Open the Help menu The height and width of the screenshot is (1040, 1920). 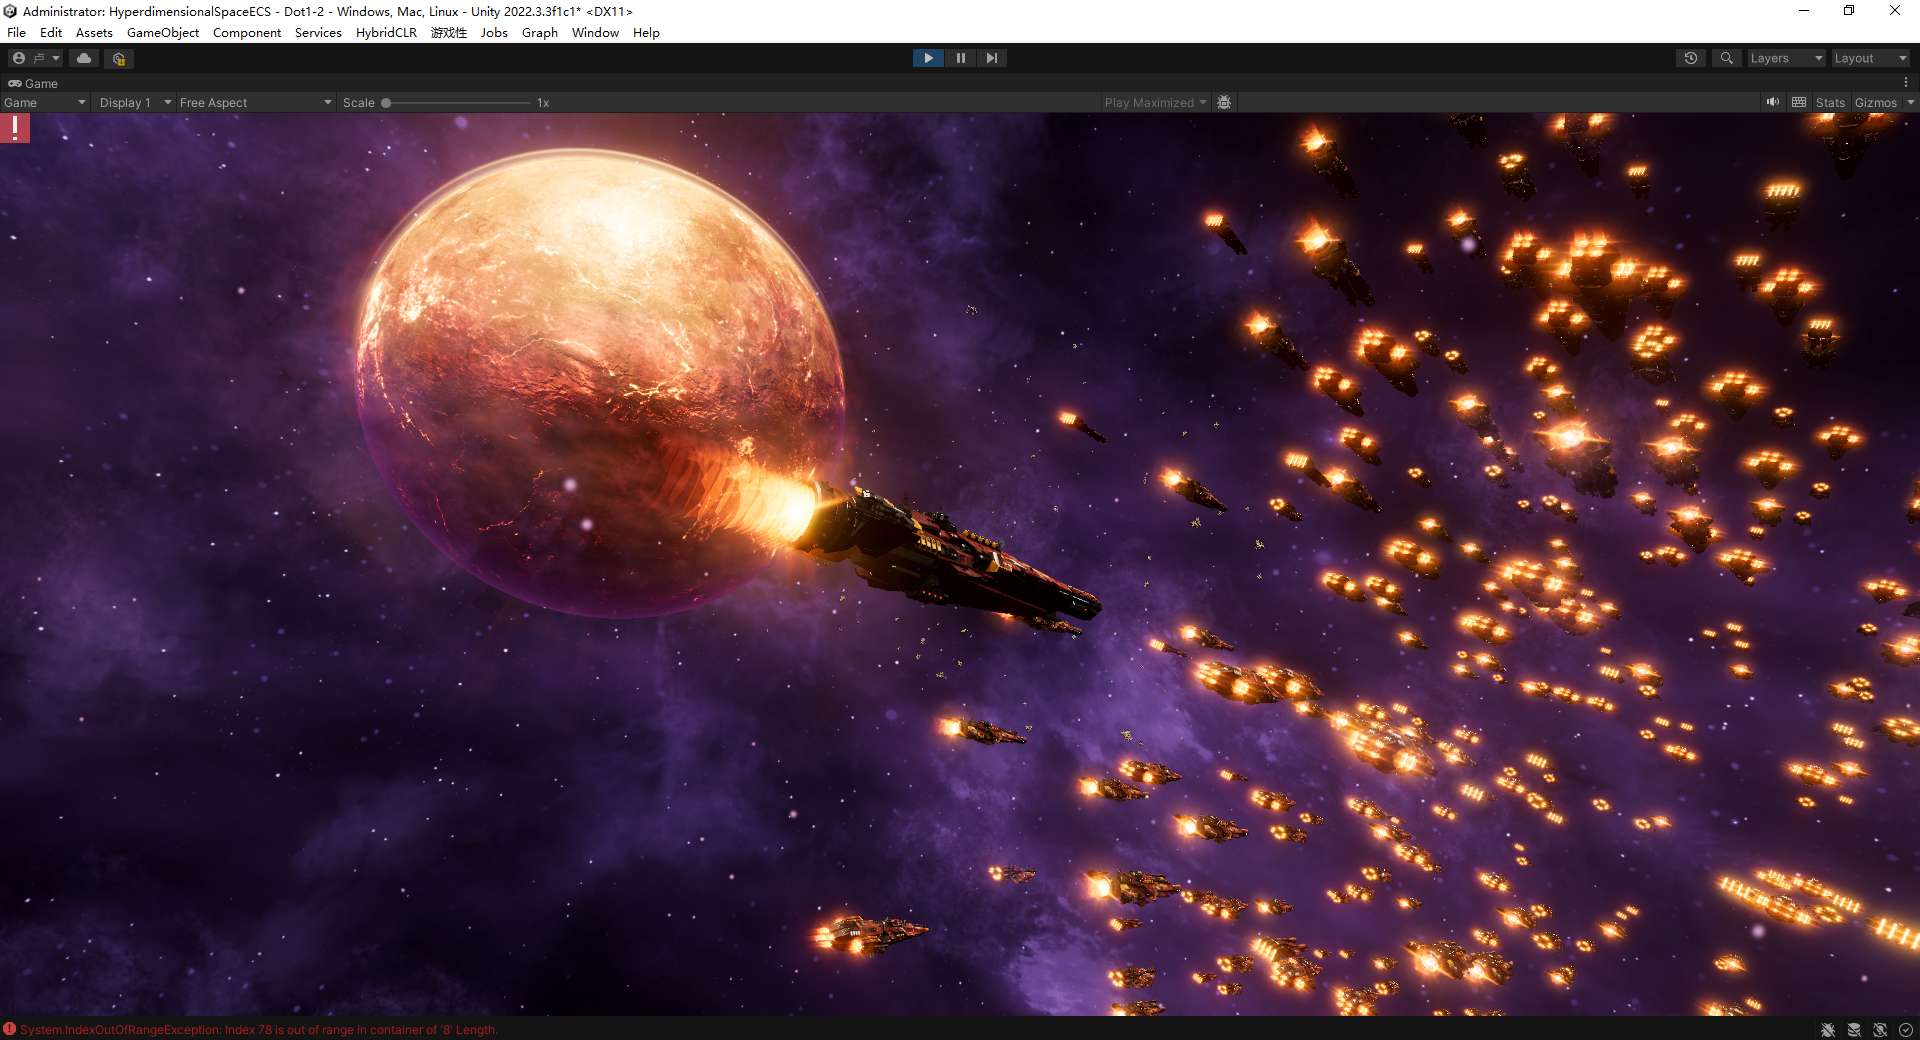pos(646,33)
